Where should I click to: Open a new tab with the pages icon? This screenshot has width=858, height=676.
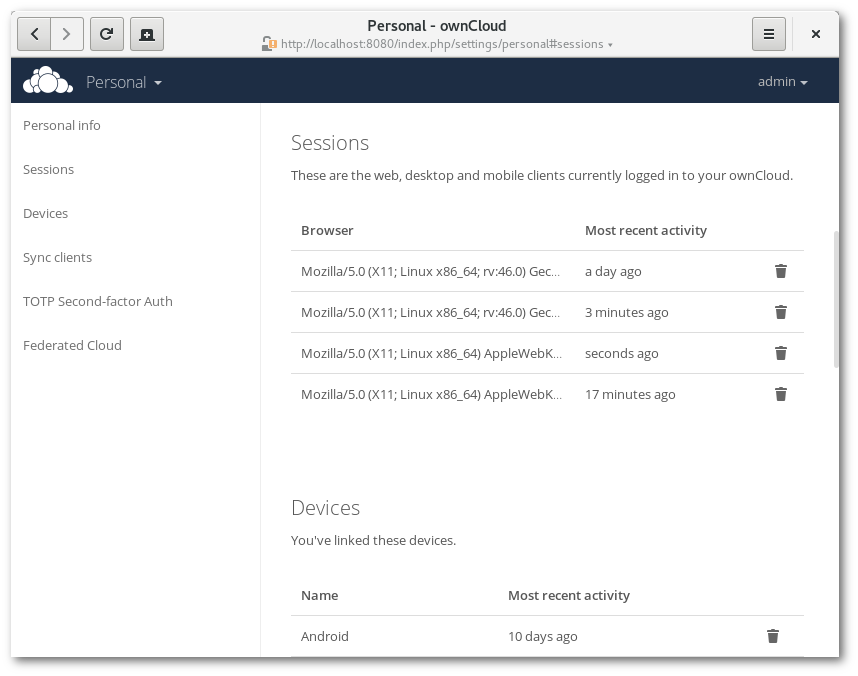(x=148, y=33)
